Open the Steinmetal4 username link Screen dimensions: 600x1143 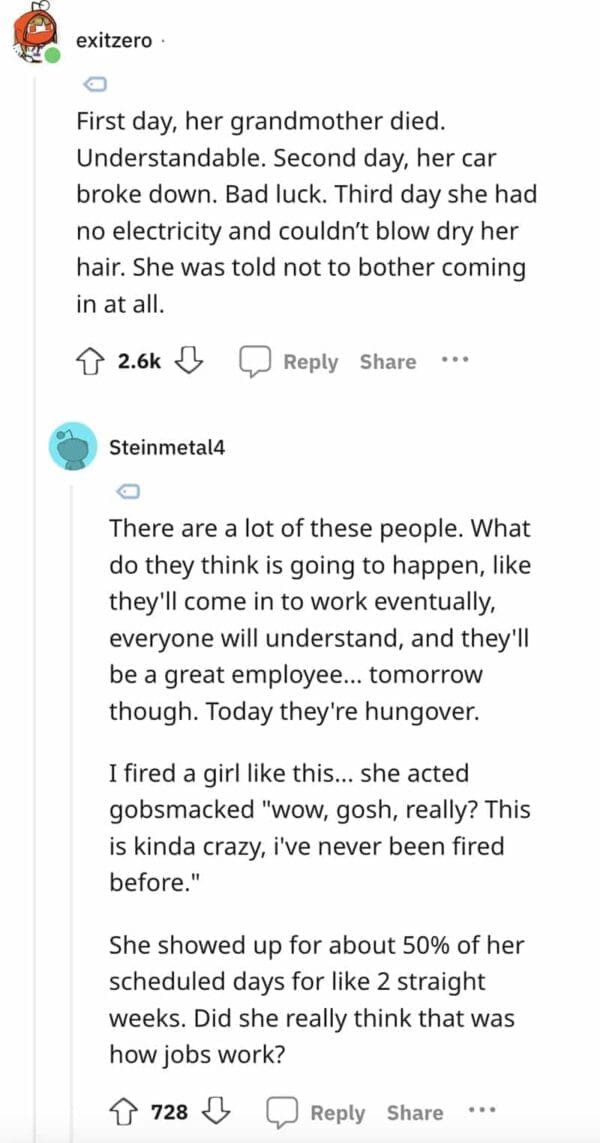(x=167, y=447)
